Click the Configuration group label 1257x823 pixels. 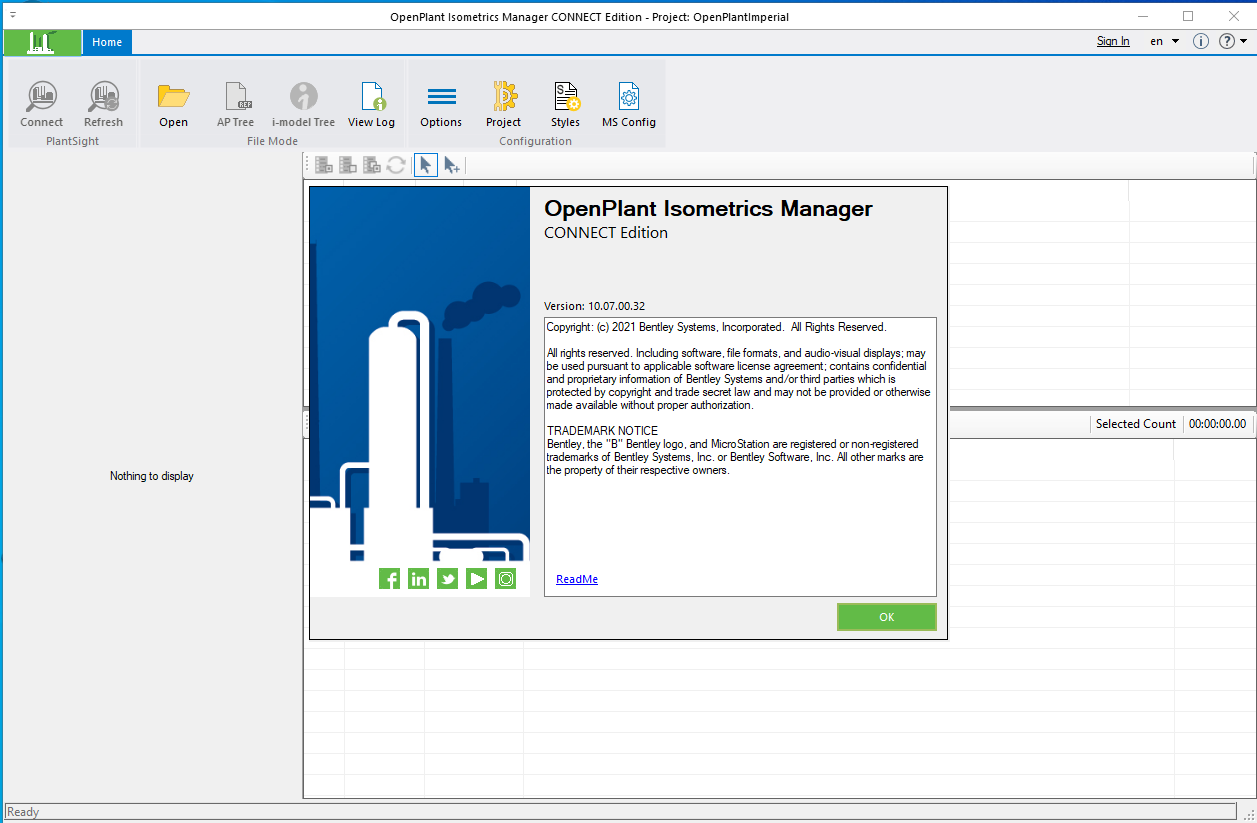point(535,141)
